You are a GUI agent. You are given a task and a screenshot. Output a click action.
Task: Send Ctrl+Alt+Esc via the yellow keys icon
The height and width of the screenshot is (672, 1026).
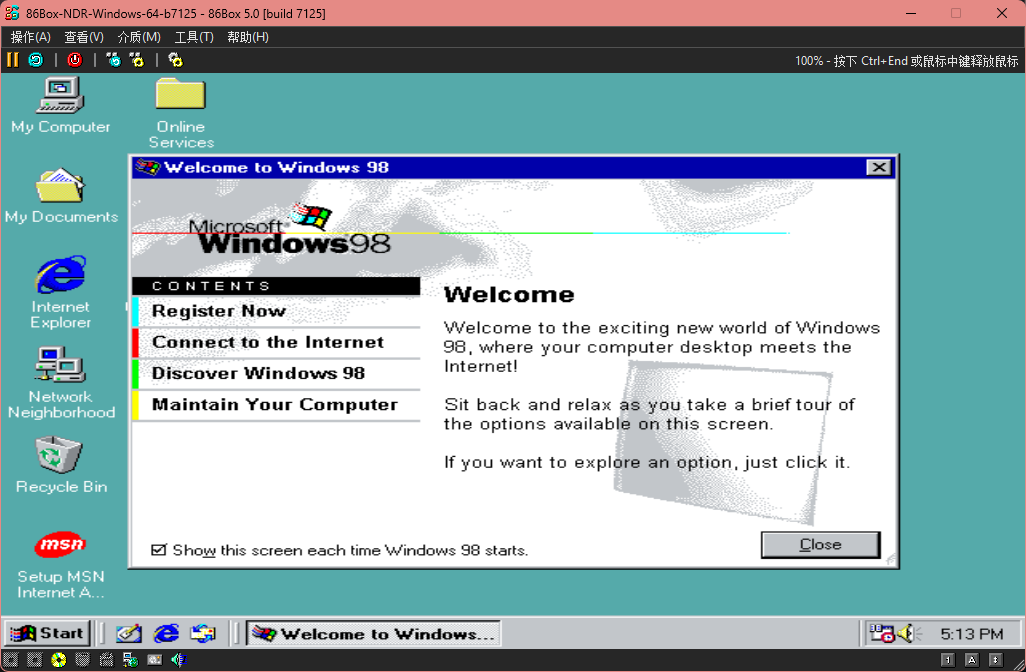click(x=137, y=60)
